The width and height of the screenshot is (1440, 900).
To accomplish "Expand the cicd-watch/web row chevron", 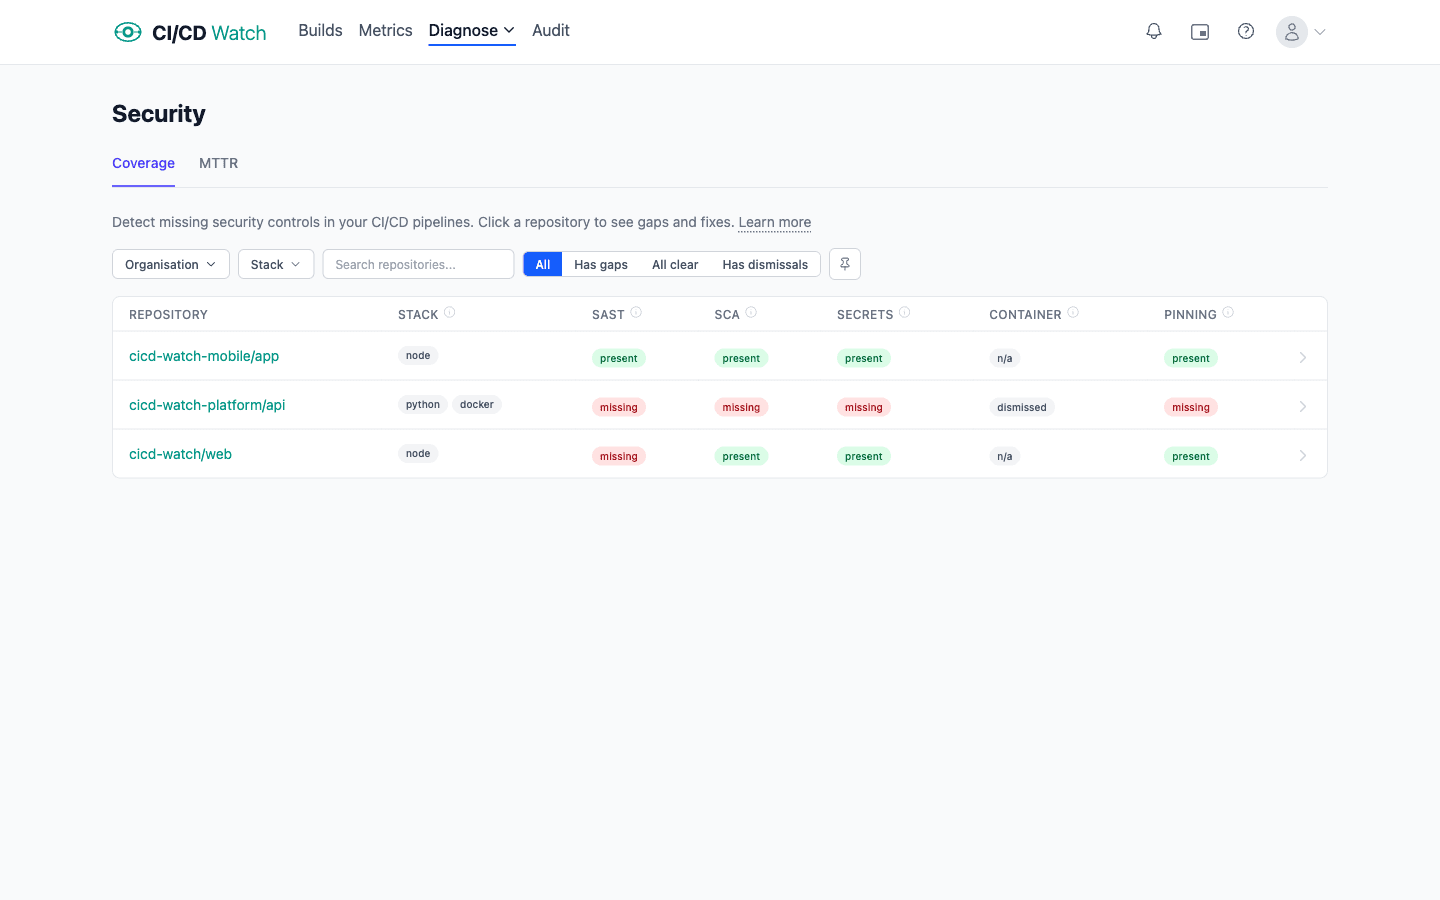I will (1303, 455).
